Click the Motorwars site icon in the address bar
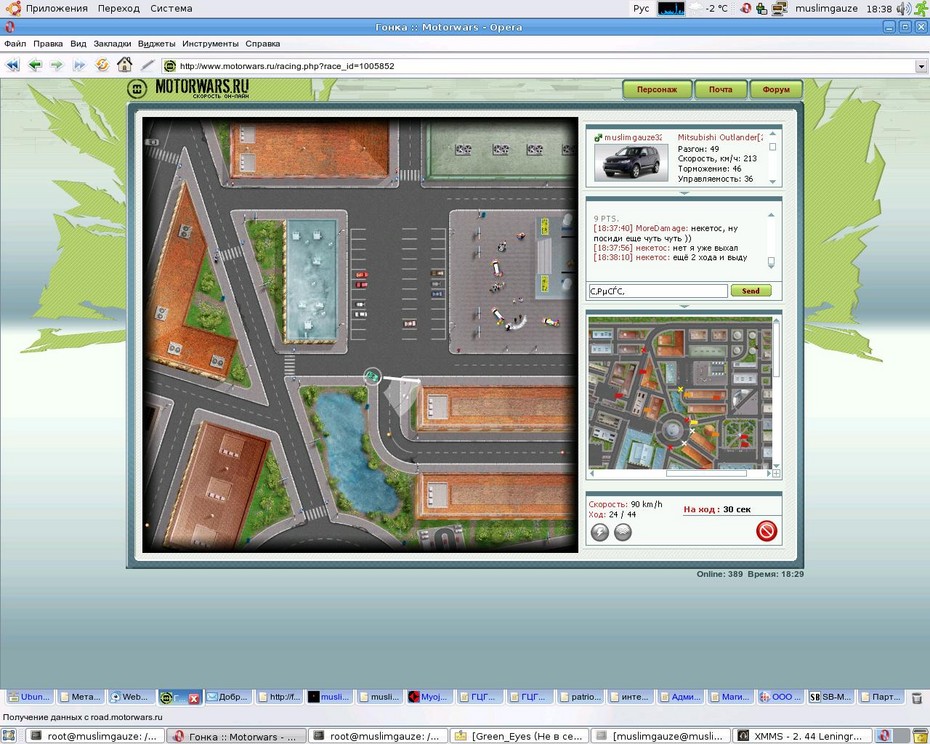 click(x=170, y=66)
